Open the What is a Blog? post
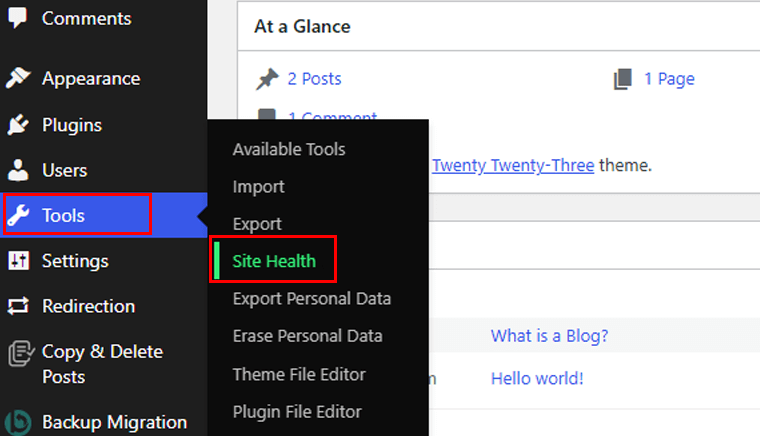Viewport: 760px width, 436px height. click(549, 336)
